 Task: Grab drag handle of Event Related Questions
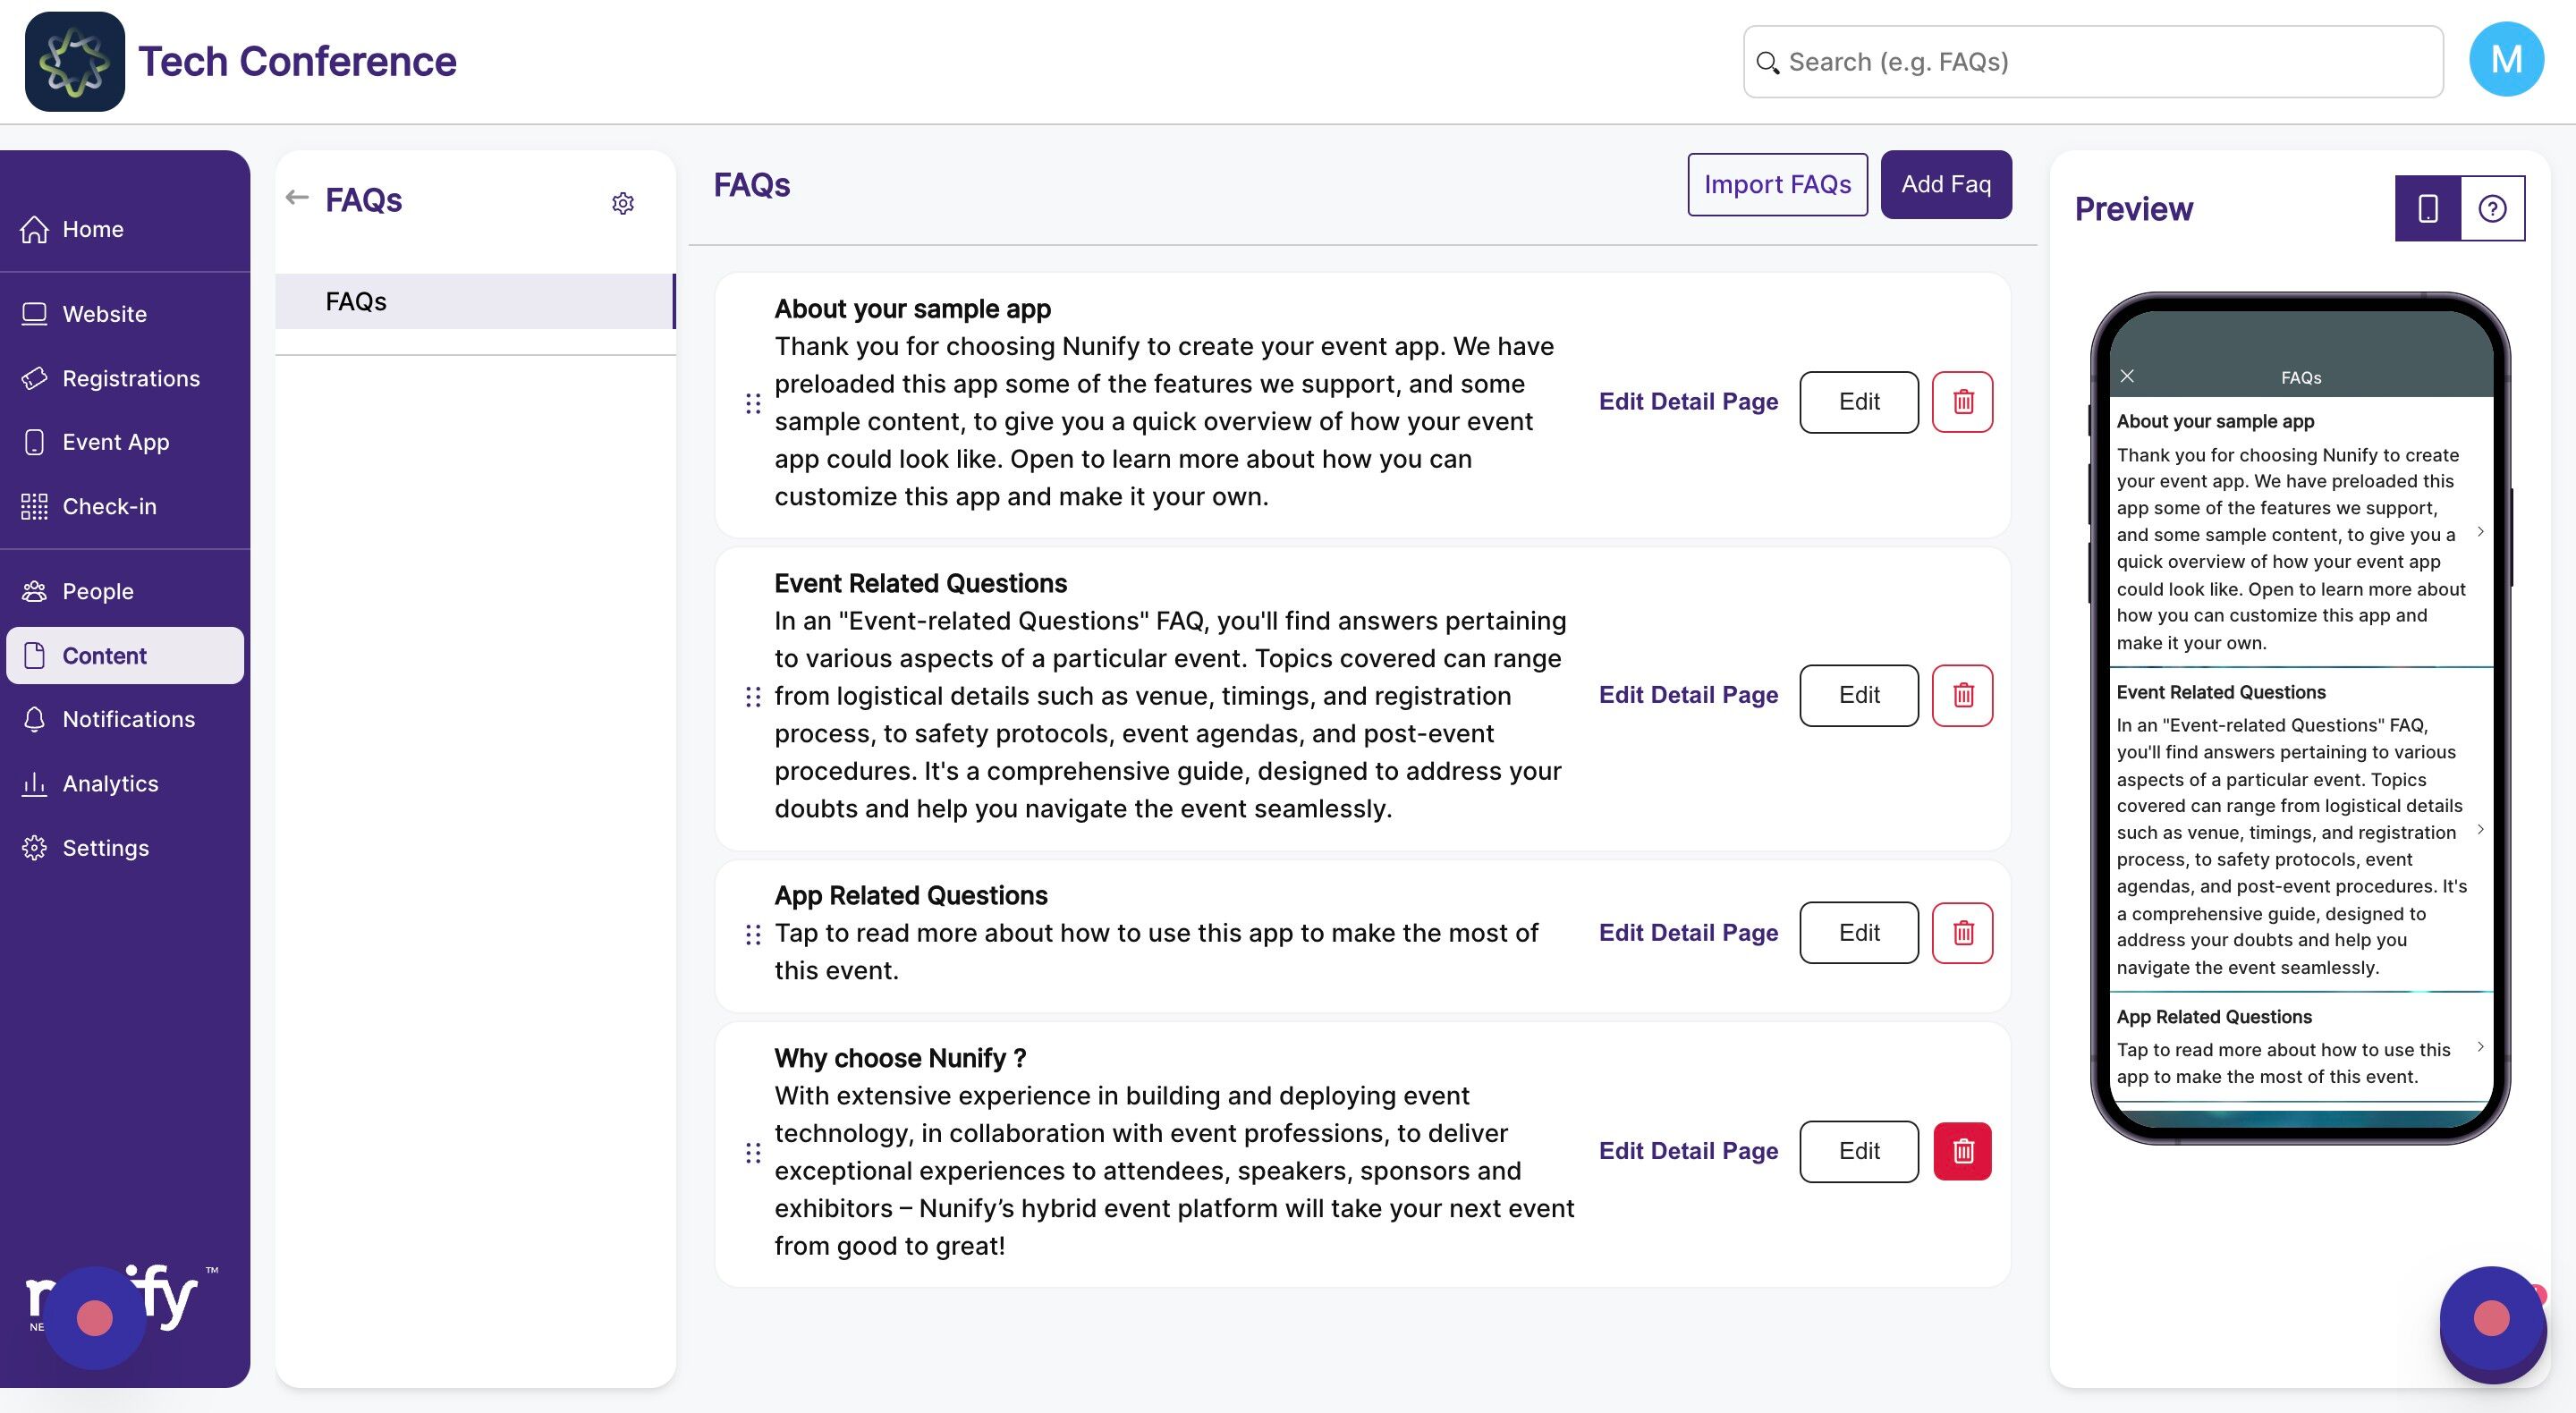click(753, 696)
